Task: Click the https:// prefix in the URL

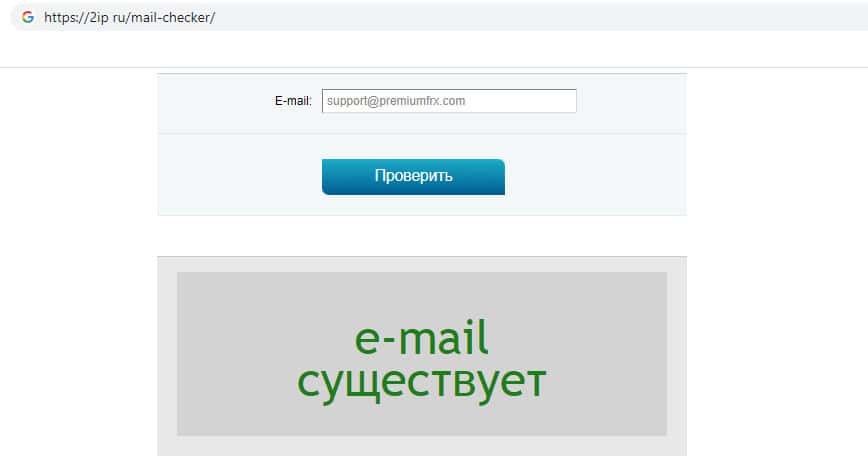Action: 67,18
